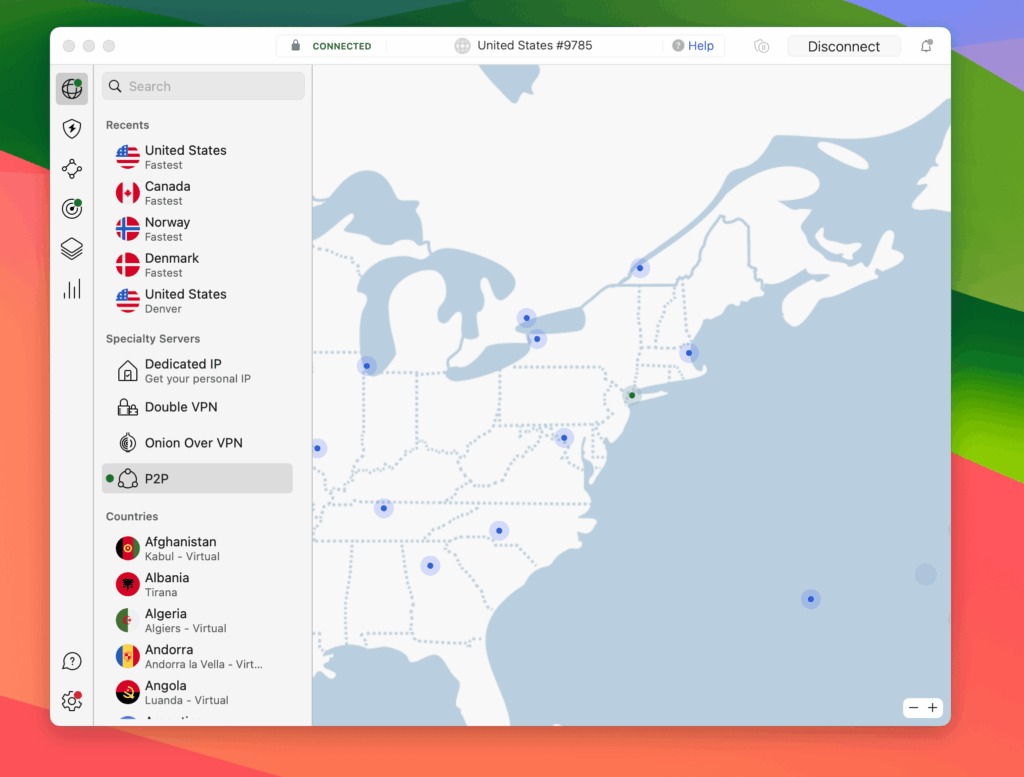This screenshot has width=1024, height=777.
Task: Zoom in the map with plus button
Action: click(x=933, y=708)
